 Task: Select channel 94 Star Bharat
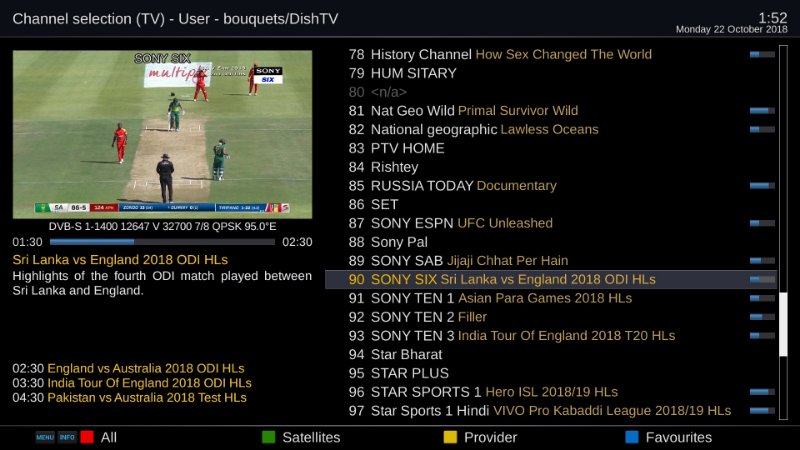coord(551,355)
